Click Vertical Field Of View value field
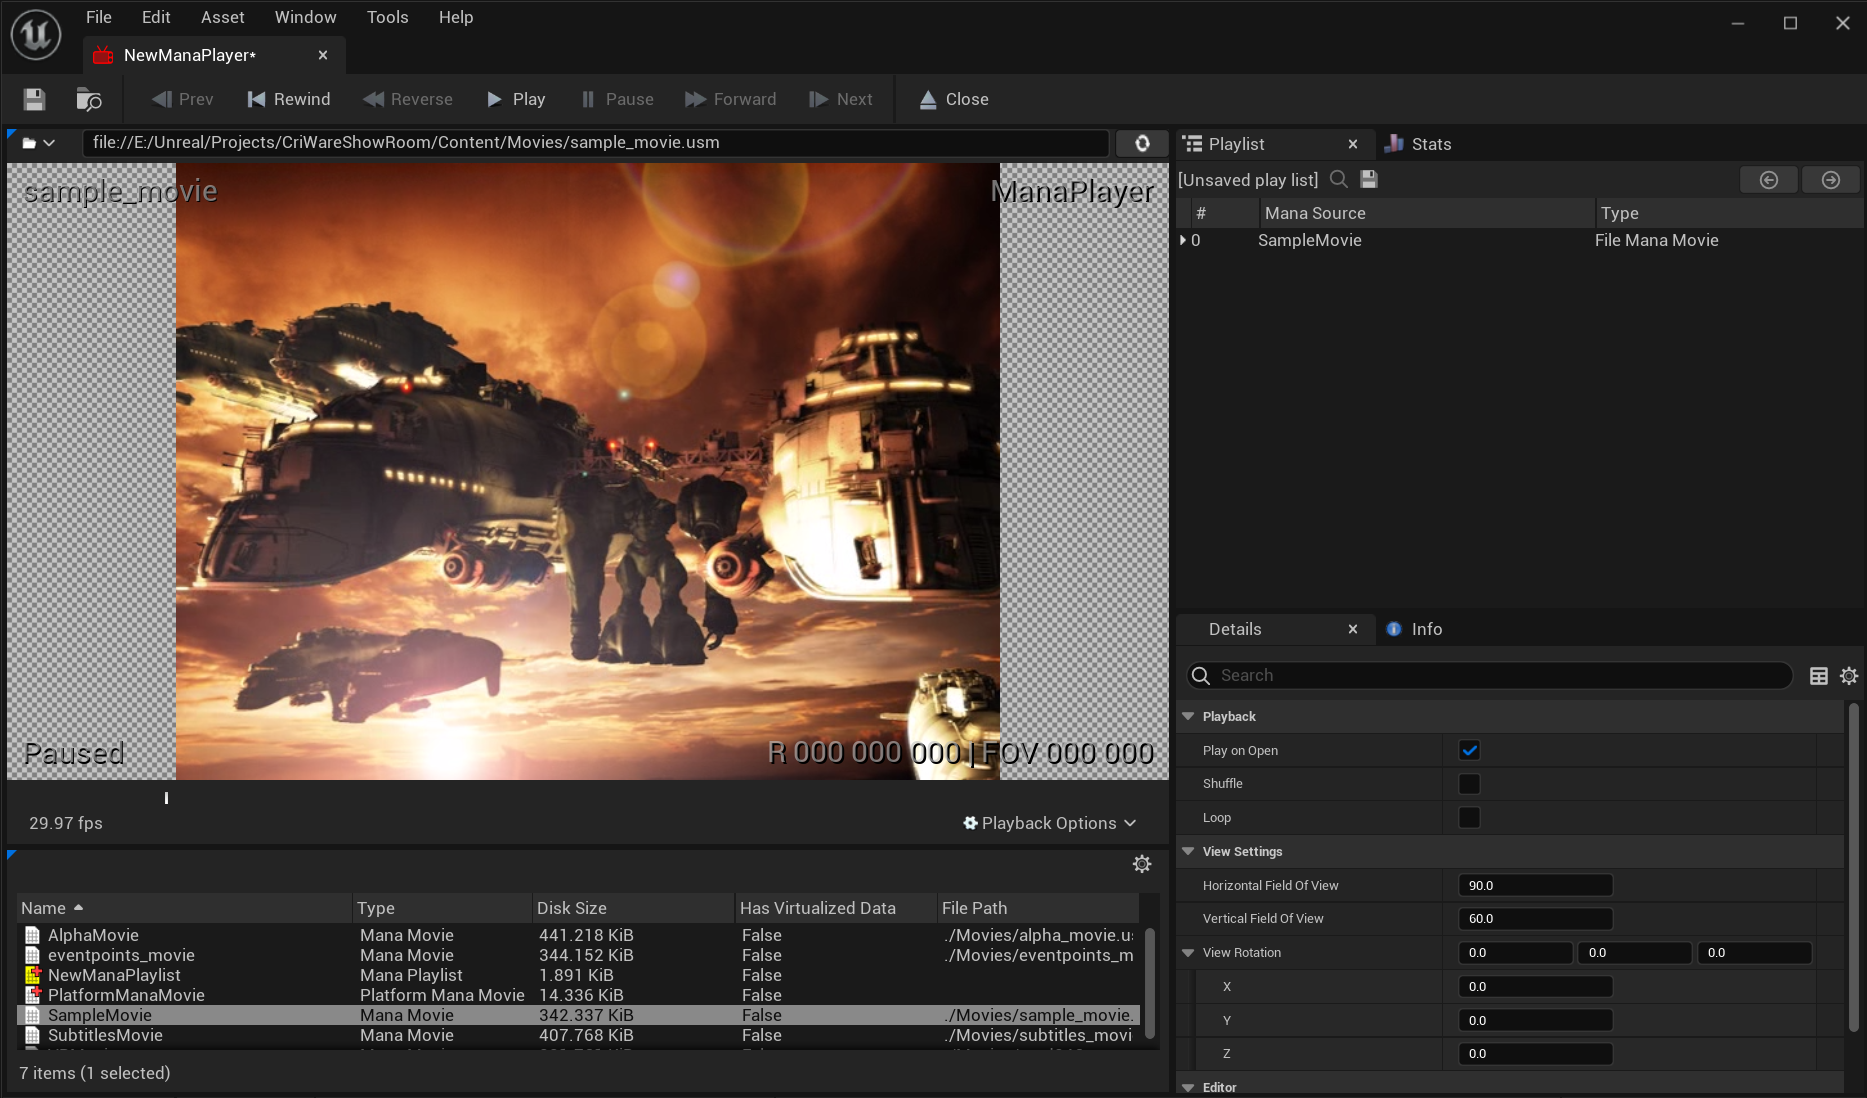The image size is (1867, 1098). tap(1535, 918)
